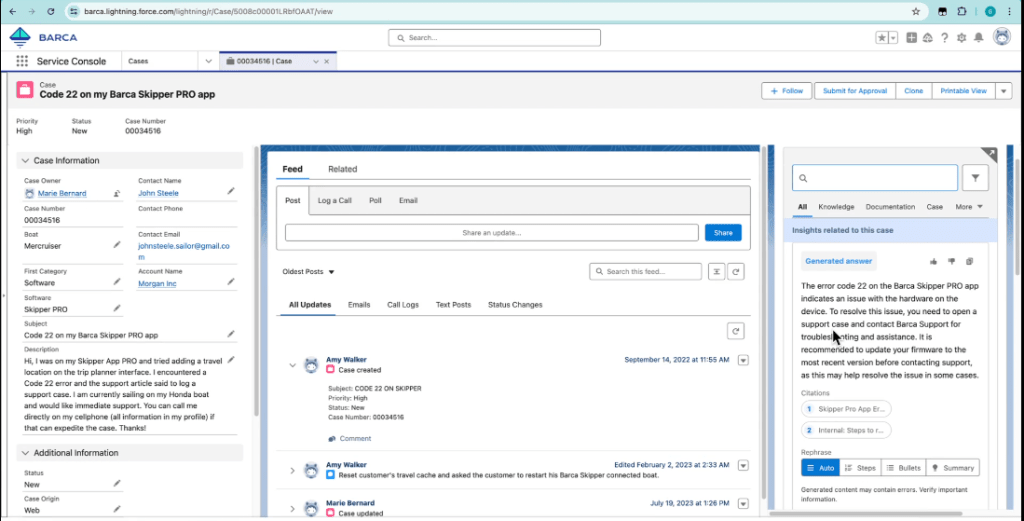Open the Oldest Posts sort dropdown

309,271
